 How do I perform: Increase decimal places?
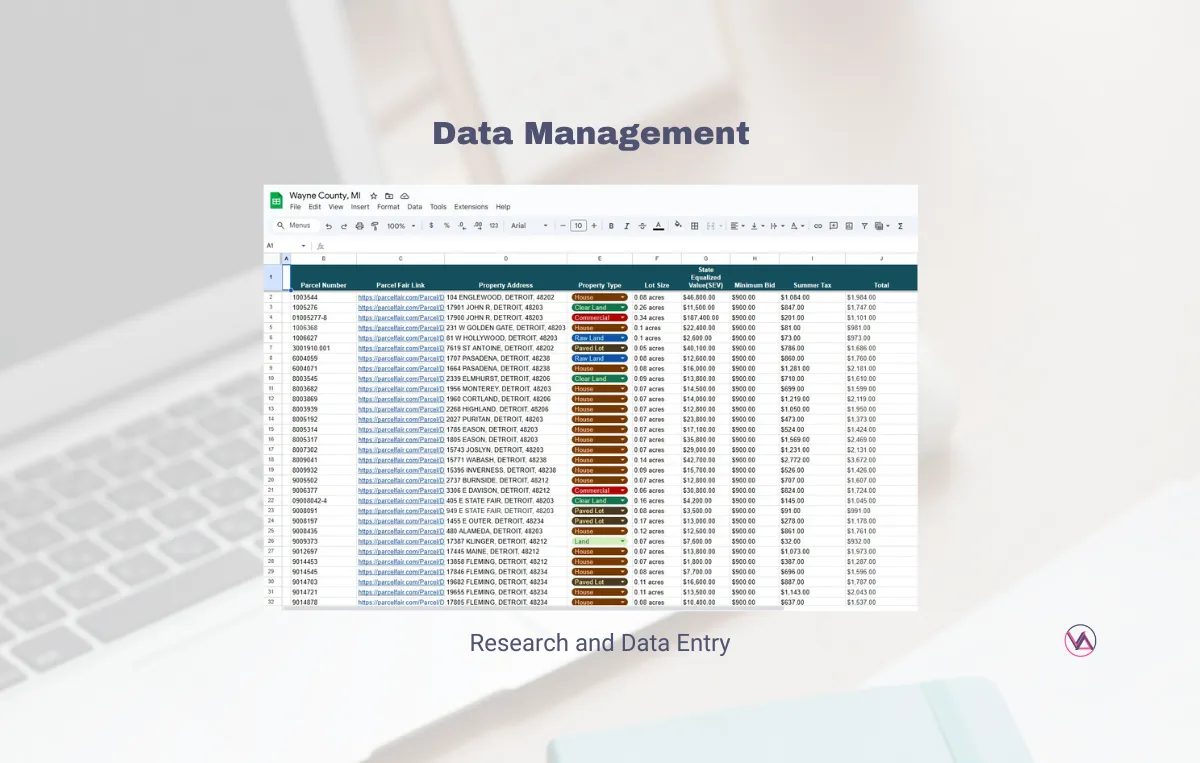(x=478, y=226)
